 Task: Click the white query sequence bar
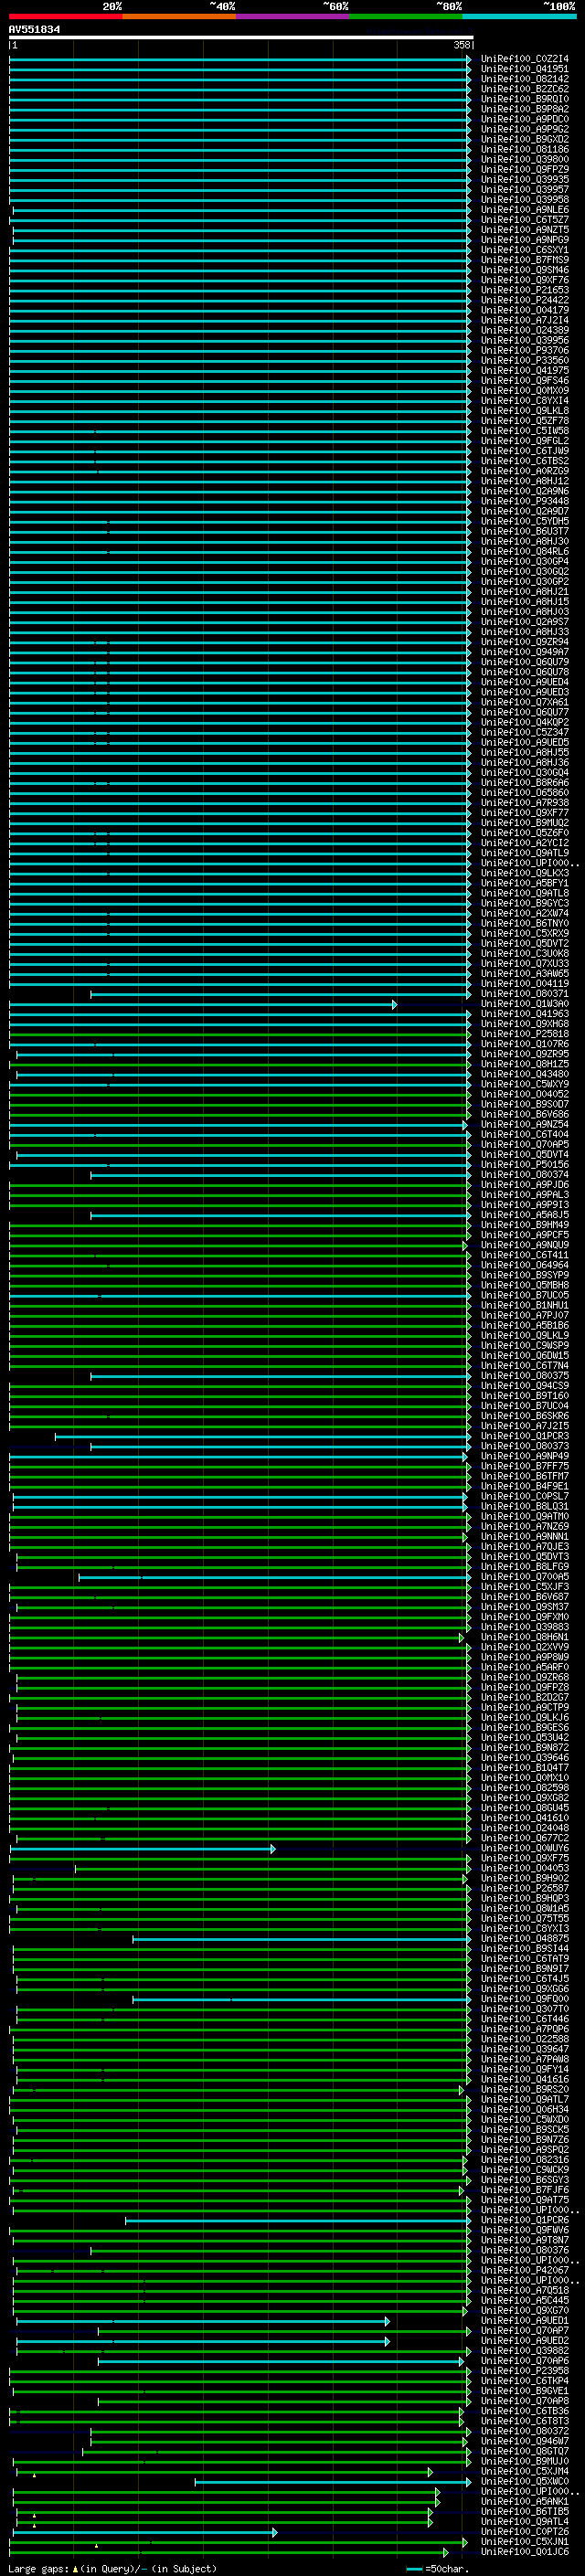(x=241, y=37)
